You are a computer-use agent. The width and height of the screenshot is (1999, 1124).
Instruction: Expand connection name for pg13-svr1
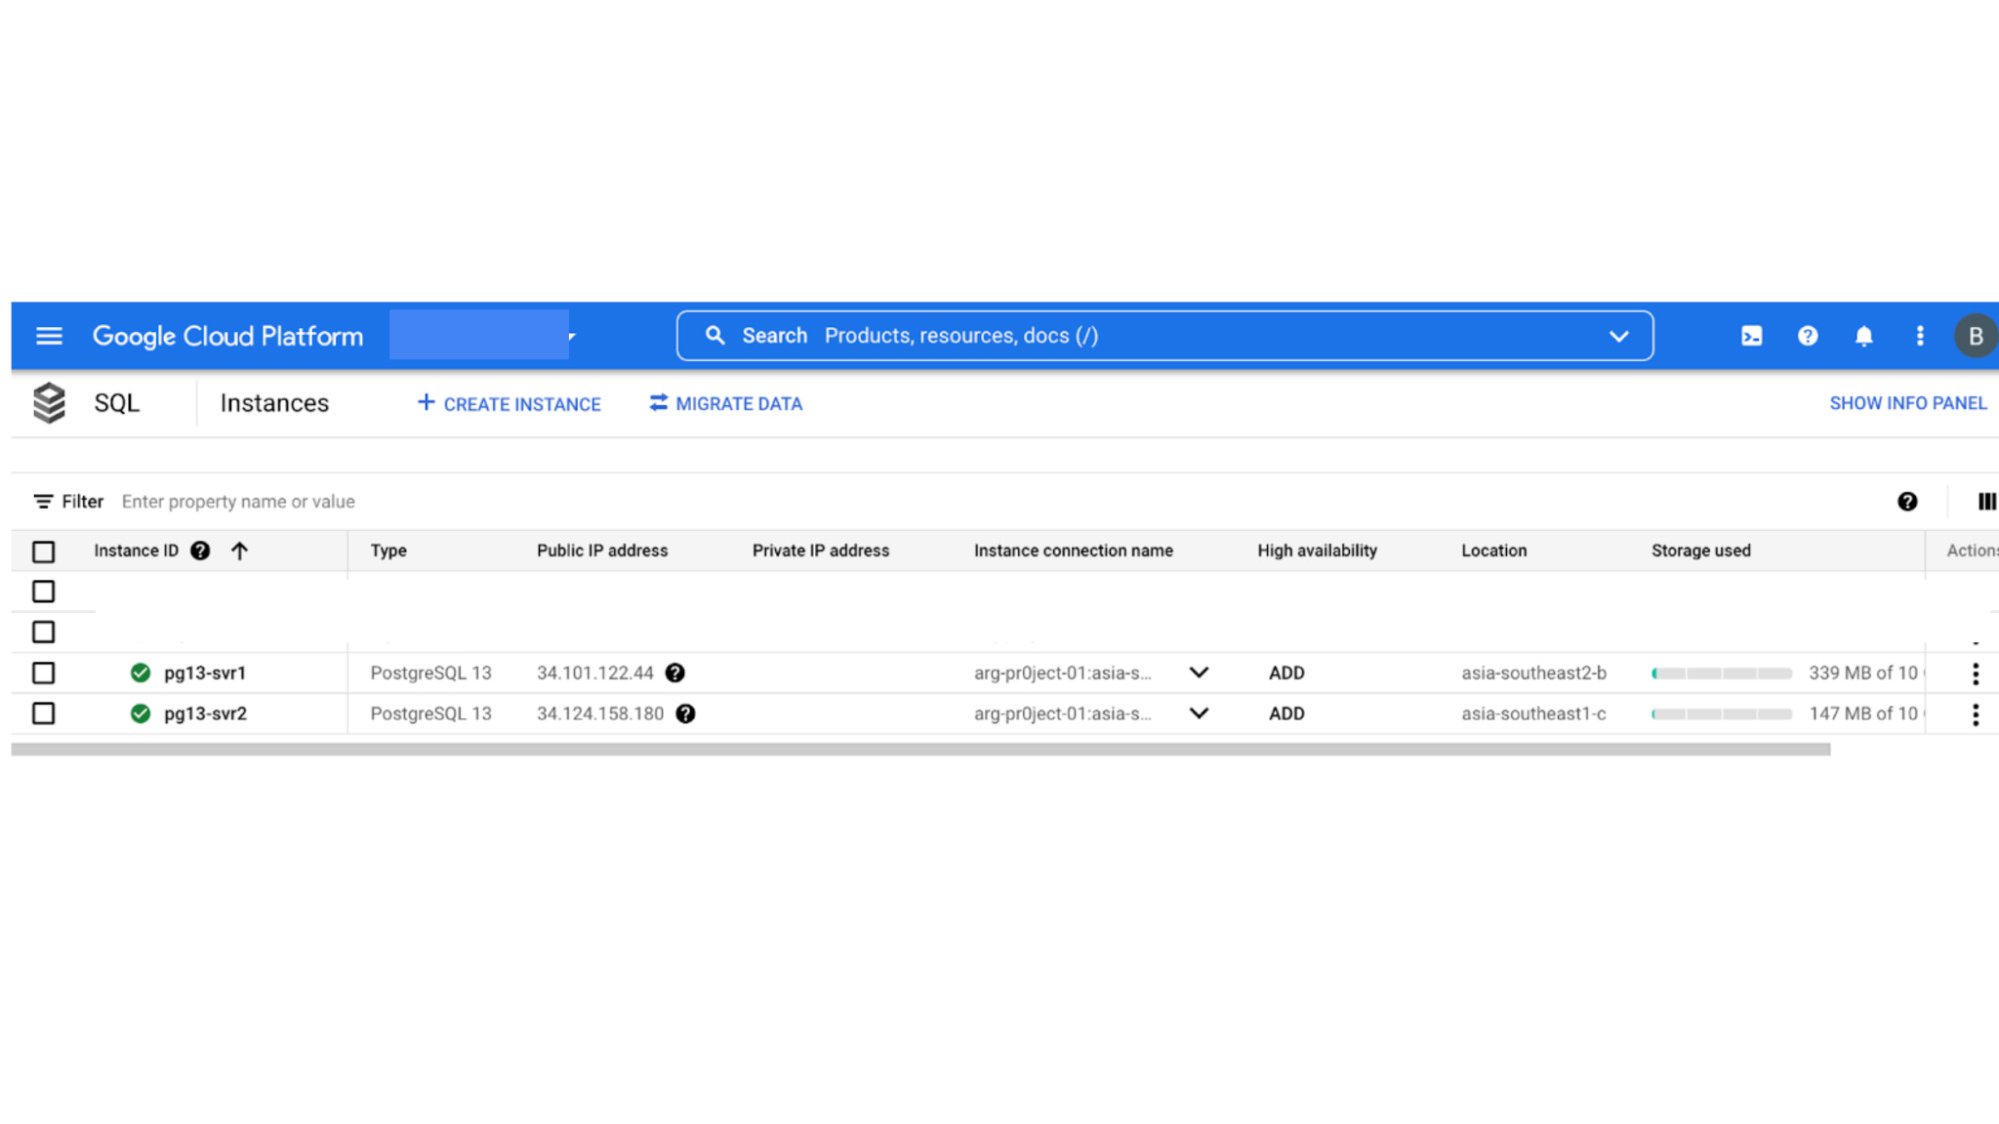coord(1199,673)
